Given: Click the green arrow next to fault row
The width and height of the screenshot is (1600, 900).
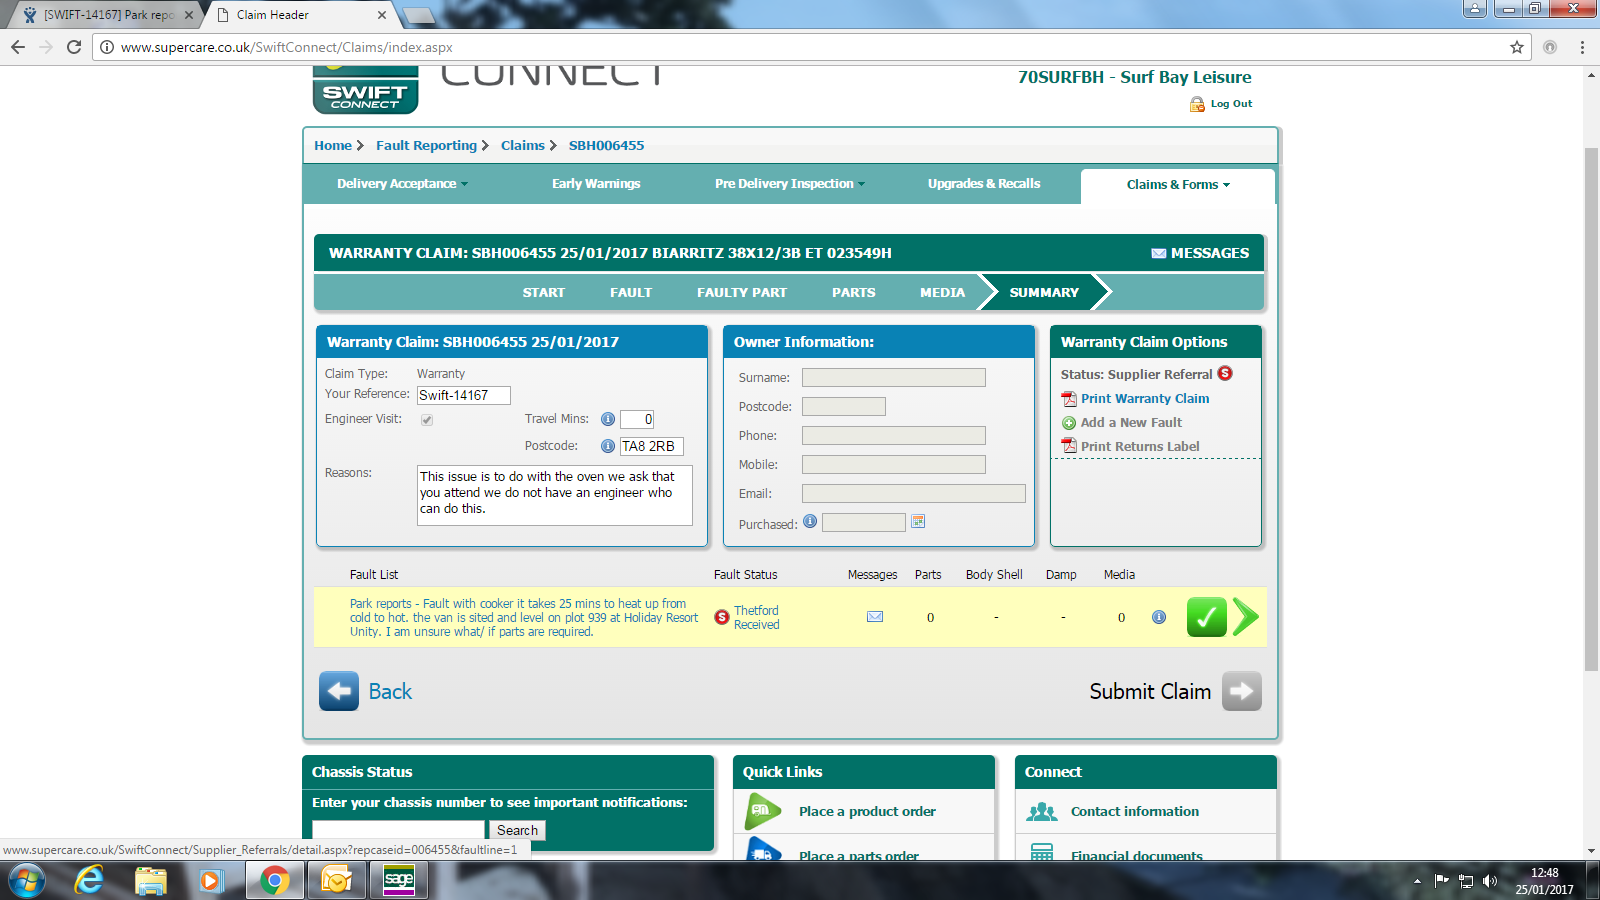Looking at the screenshot, I should (1245, 617).
